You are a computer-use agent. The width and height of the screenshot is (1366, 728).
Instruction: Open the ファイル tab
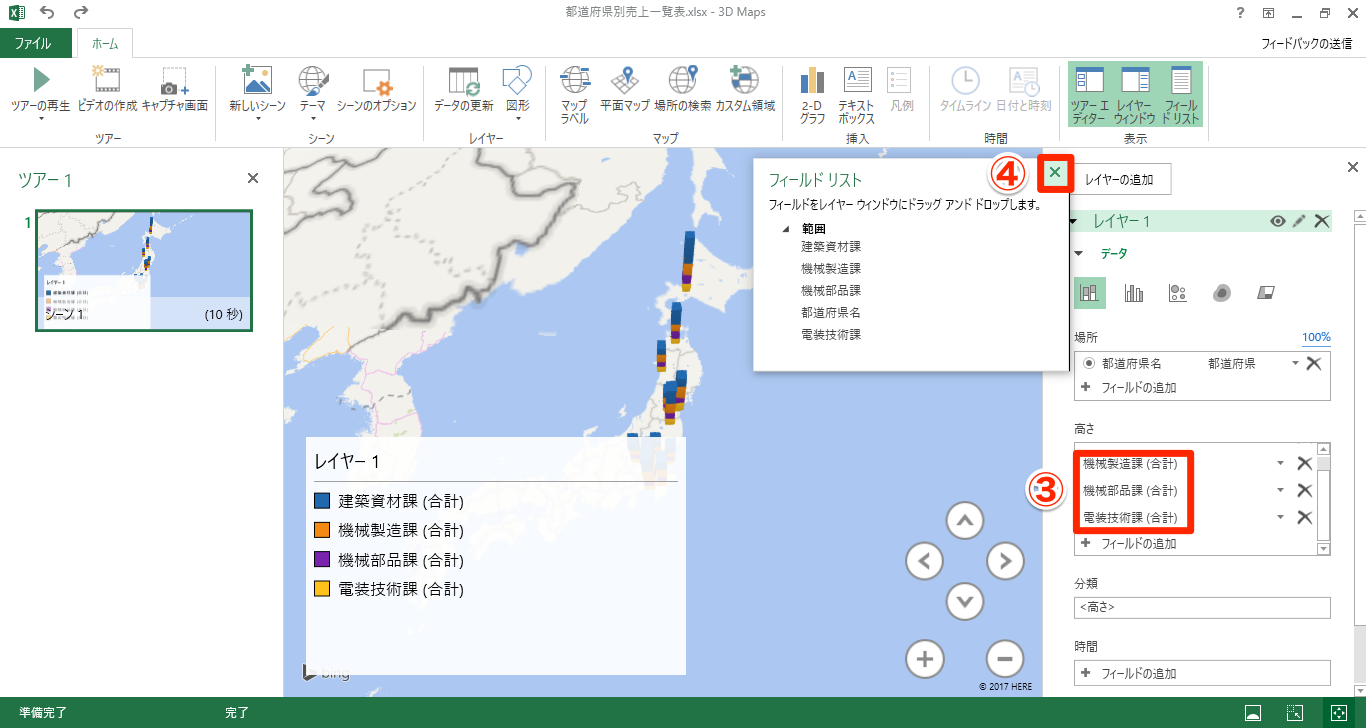point(36,43)
